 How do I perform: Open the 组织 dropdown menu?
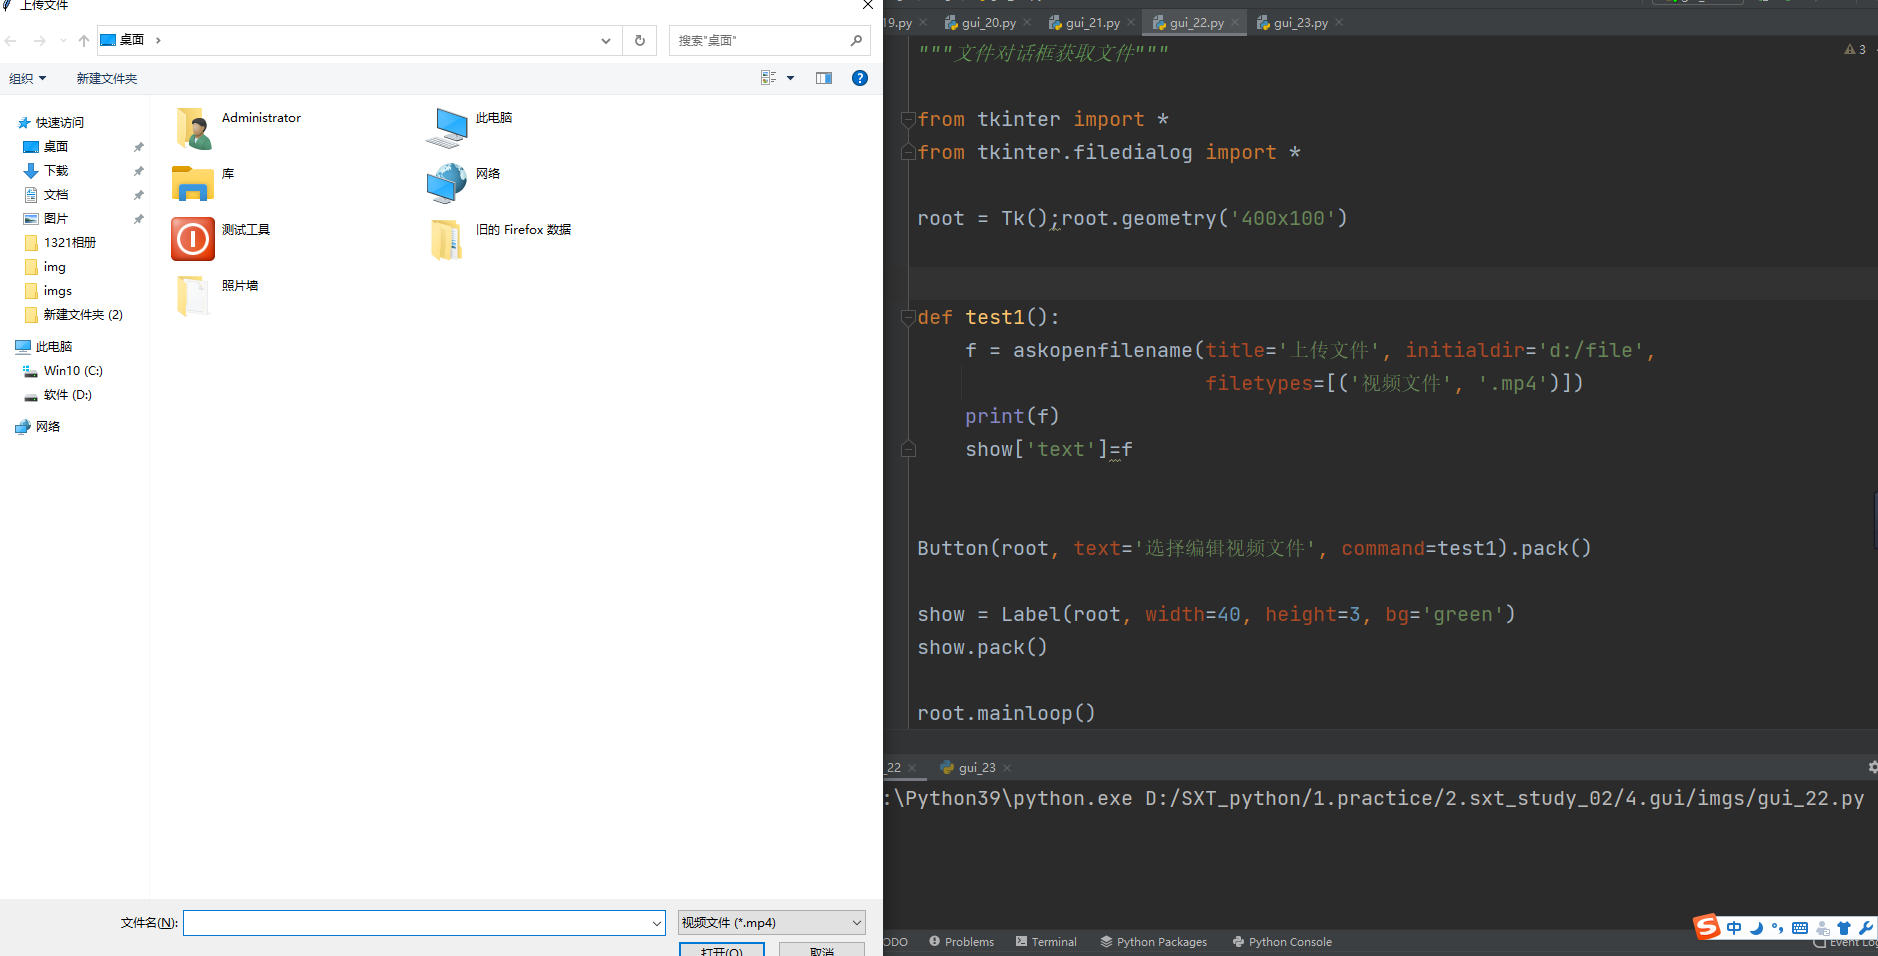pyautogui.click(x=28, y=78)
